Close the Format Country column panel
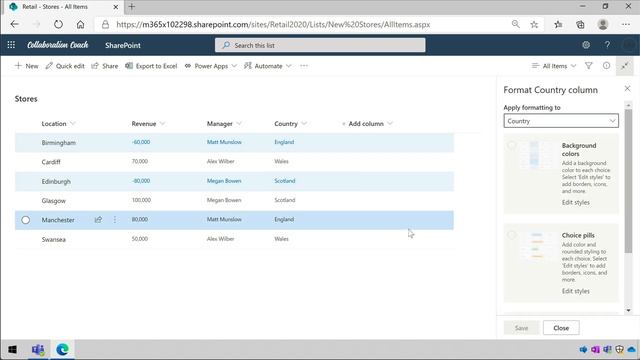The width and height of the screenshot is (640, 360). 627,89
